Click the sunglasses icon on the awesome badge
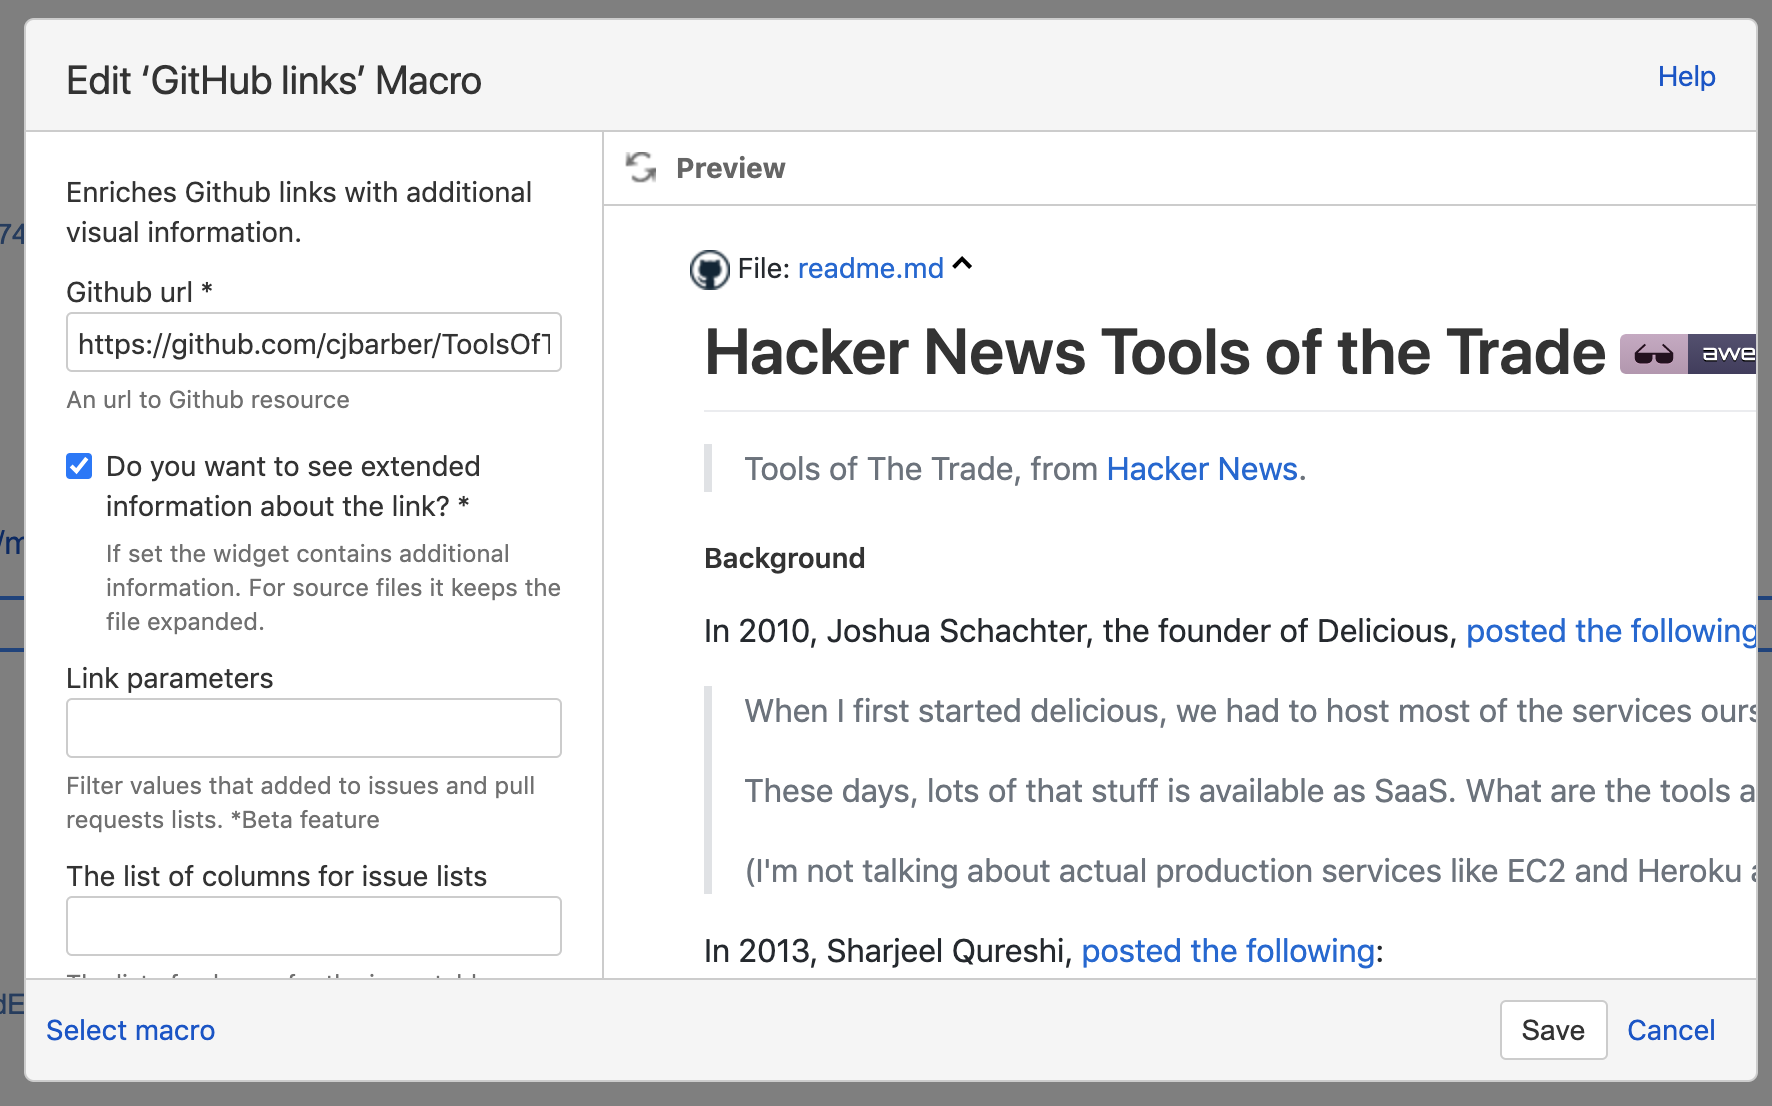The image size is (1772, 1106). tap(1653, 354)
